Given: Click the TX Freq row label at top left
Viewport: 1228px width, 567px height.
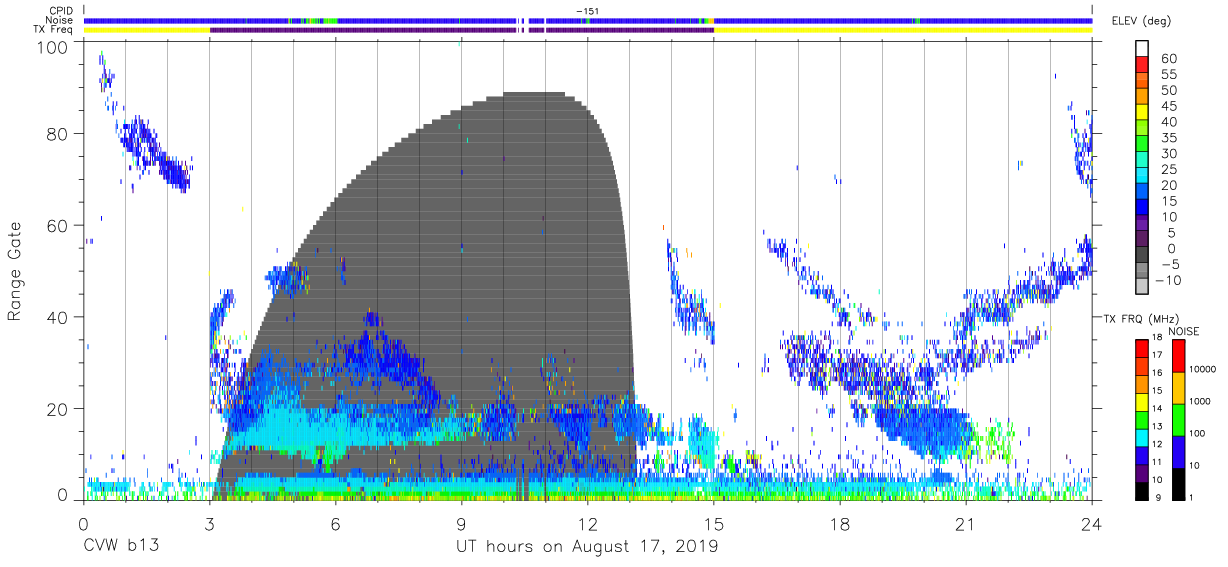Looking at the screenshot, I should tap(53, 30).
